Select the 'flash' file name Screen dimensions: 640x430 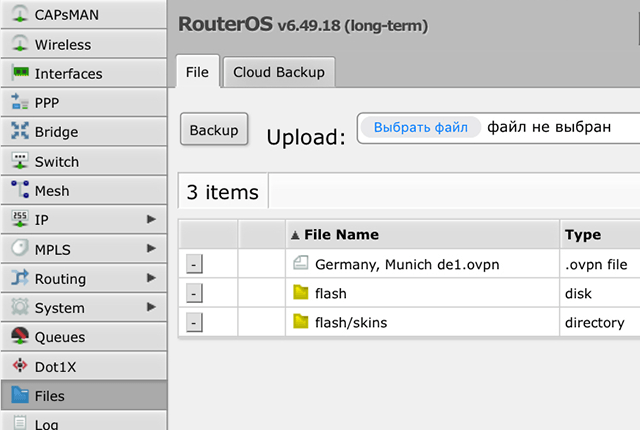331,293
